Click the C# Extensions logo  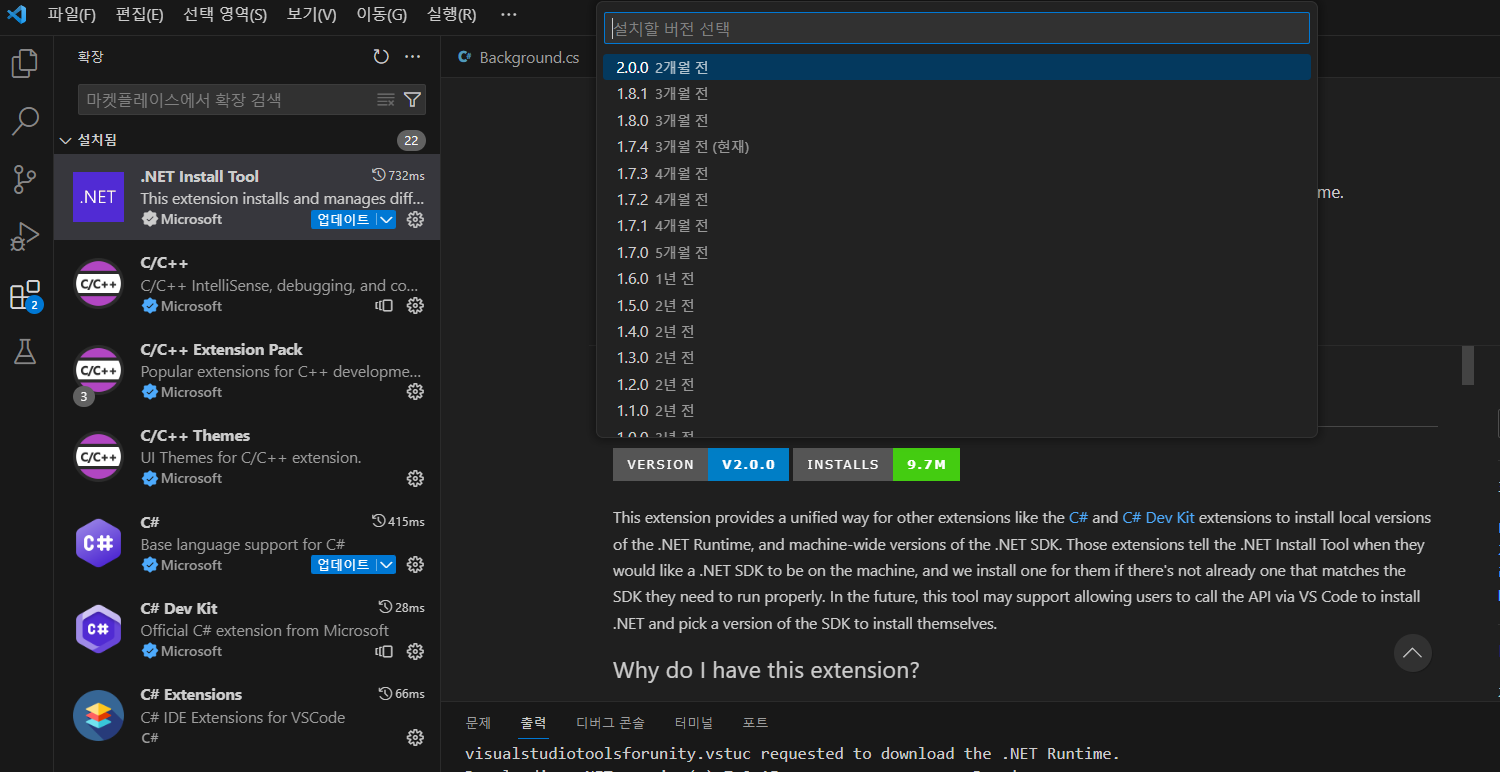pyautogui.click(x=98, y=715)
